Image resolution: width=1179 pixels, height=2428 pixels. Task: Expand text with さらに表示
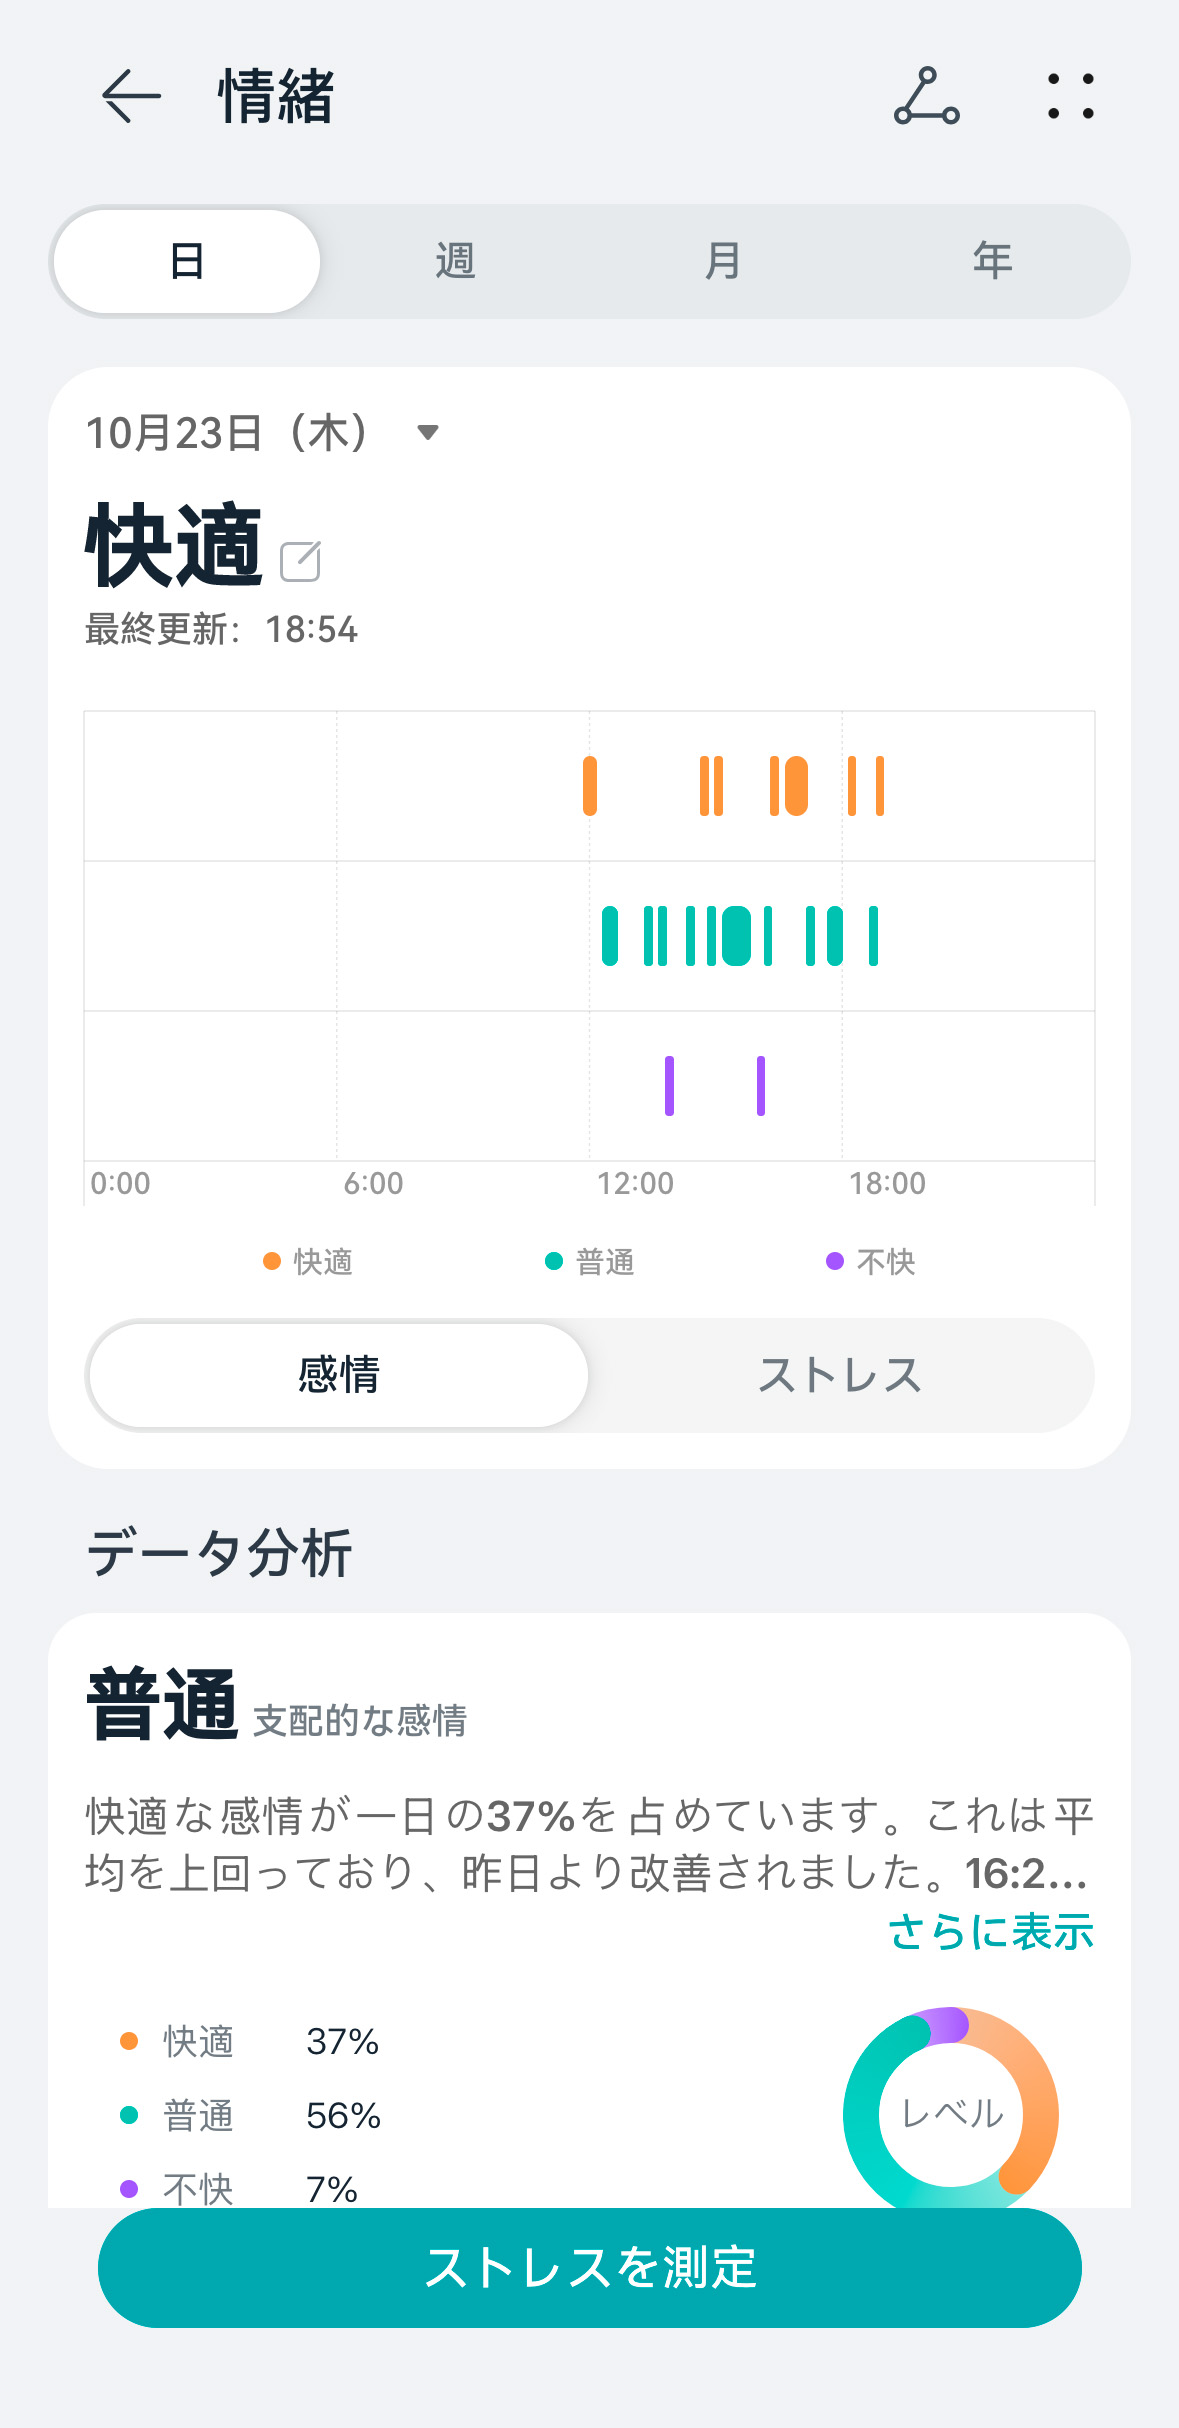coord(991,1931)
